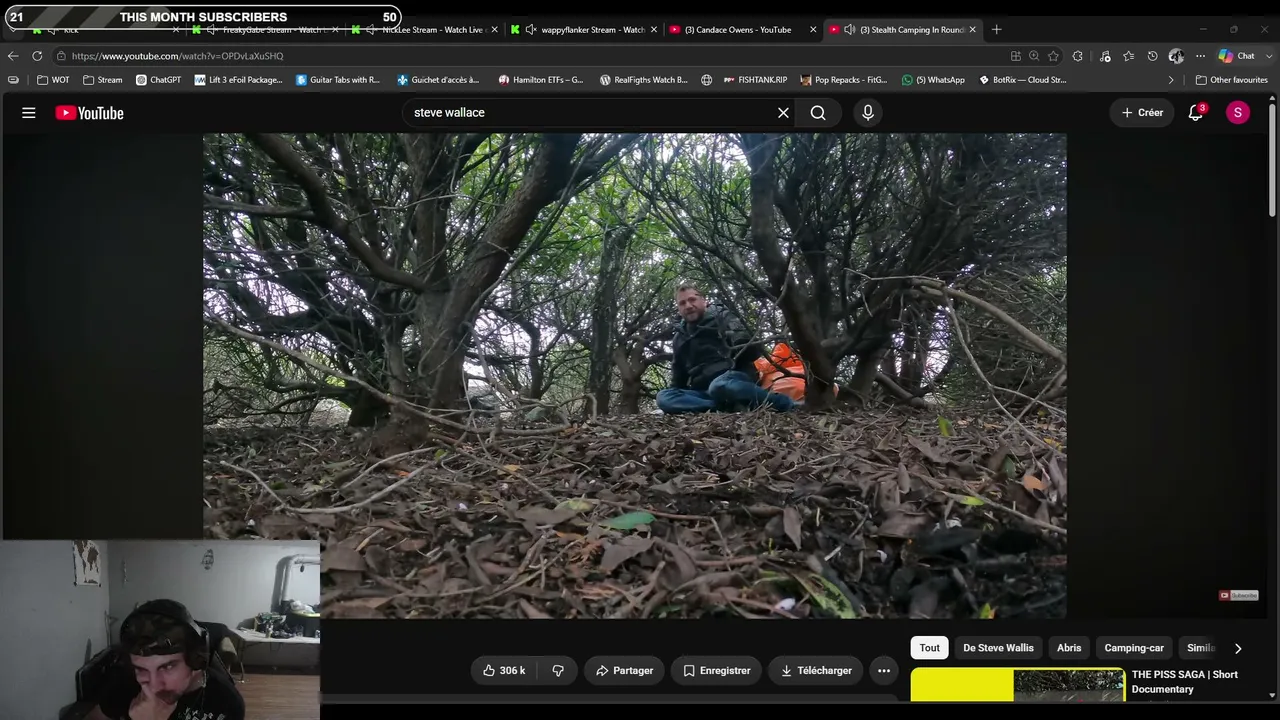Clear the 'steve wallace' search text
This screenshot has width=1280, height=720.
[783, 113]
